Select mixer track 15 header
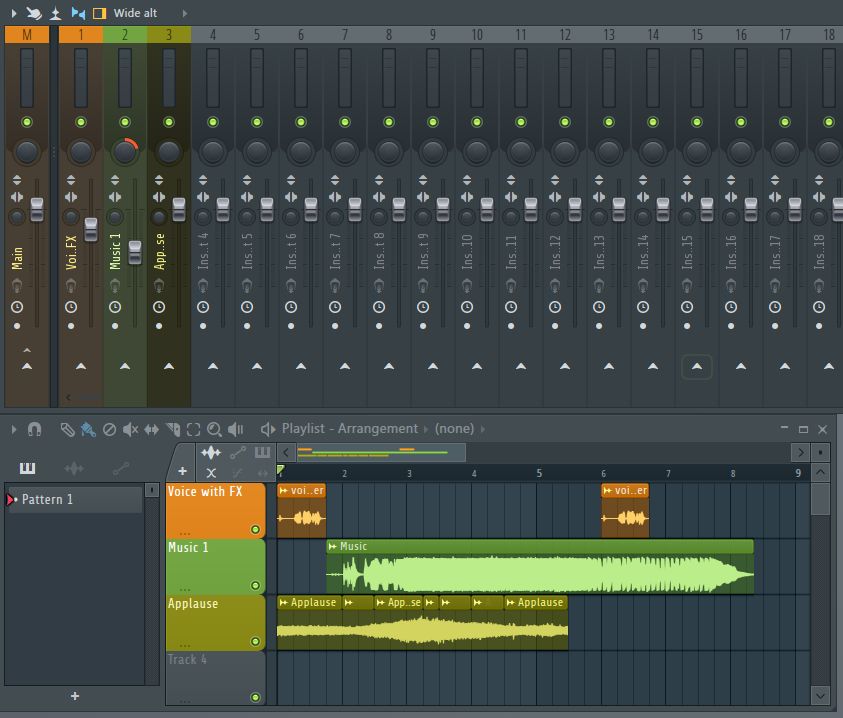 point(697,35)
